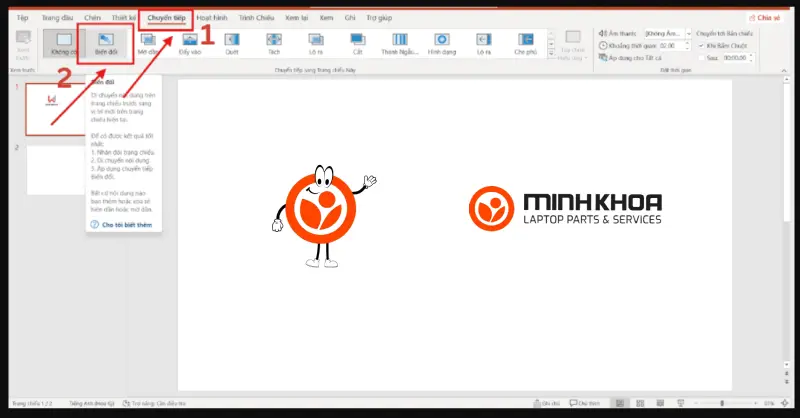800x418 pixels.
Task: Switch to the Trang đầu (Home) tab
Action: pos(57,18)
